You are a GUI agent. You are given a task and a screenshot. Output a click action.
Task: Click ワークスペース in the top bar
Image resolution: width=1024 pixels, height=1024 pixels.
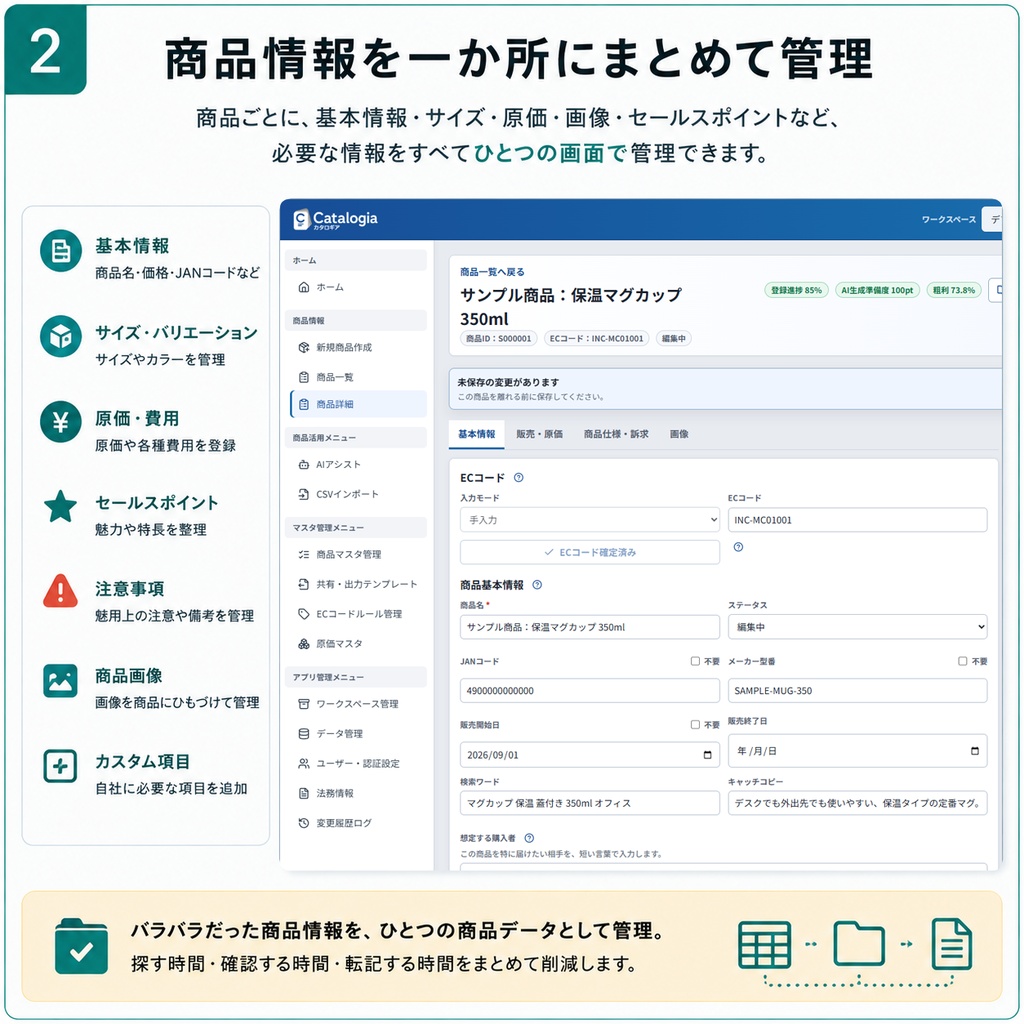click(948, 219)
